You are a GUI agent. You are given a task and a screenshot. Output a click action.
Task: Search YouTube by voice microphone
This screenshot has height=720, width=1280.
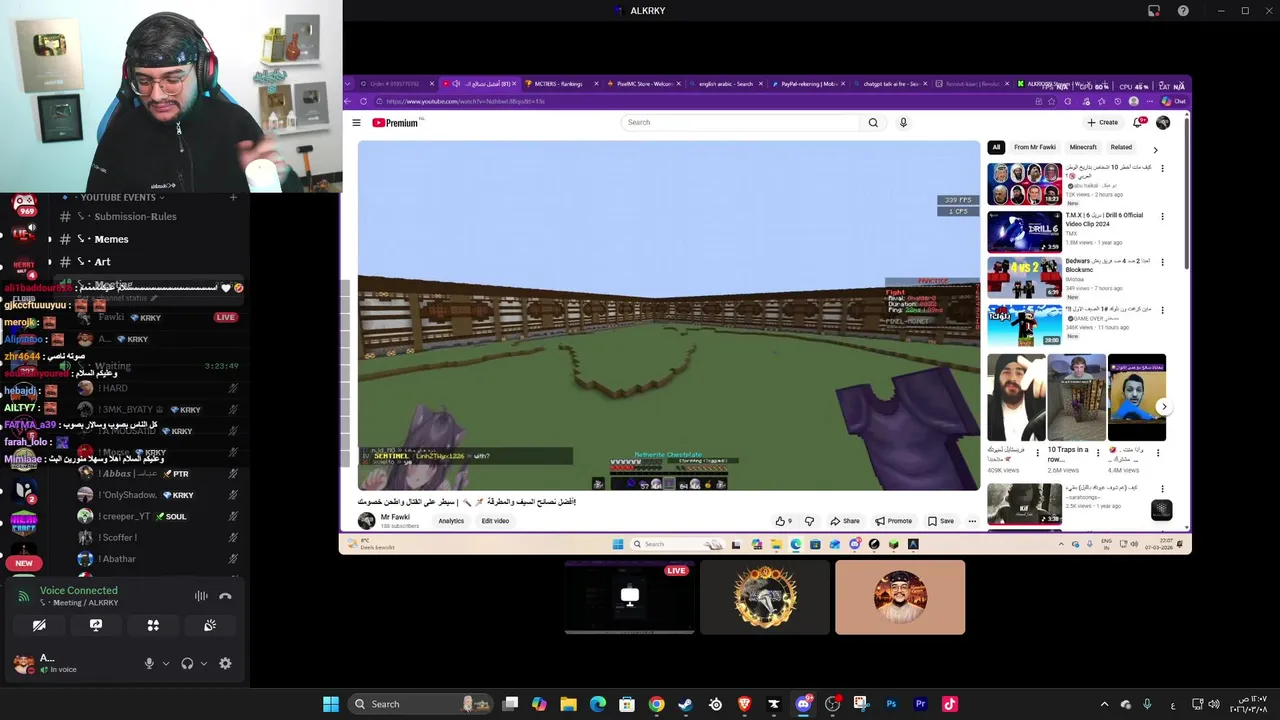pos(903,123)
